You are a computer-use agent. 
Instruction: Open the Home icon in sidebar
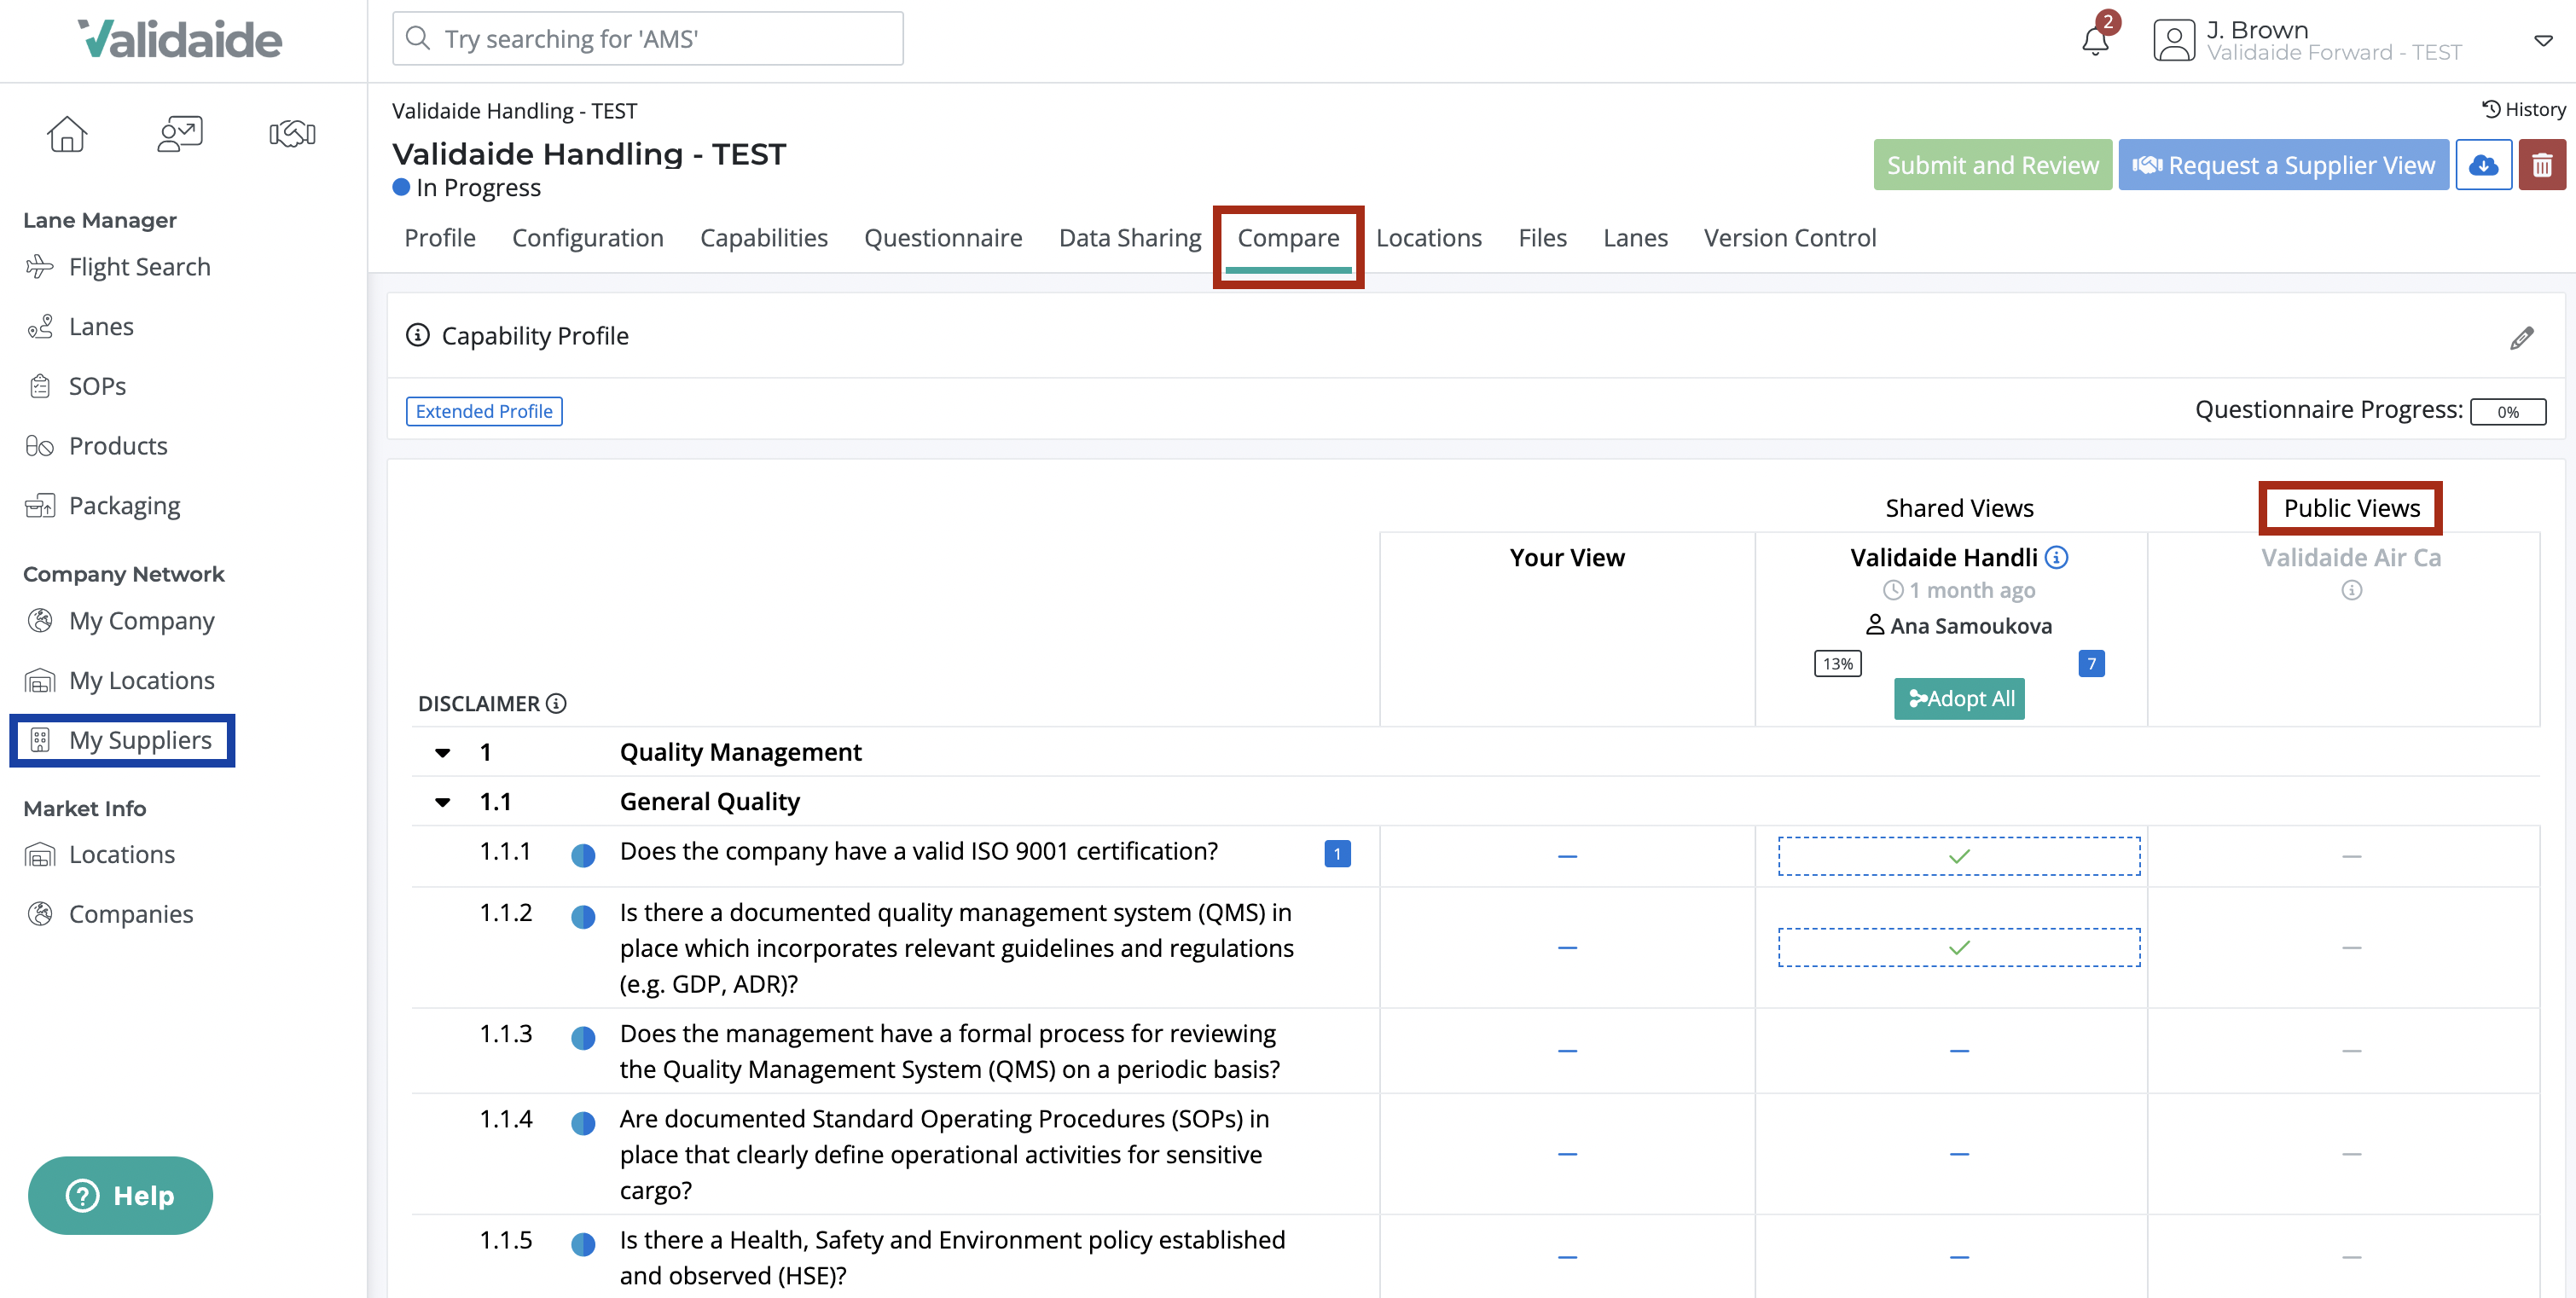coord(67,133)
